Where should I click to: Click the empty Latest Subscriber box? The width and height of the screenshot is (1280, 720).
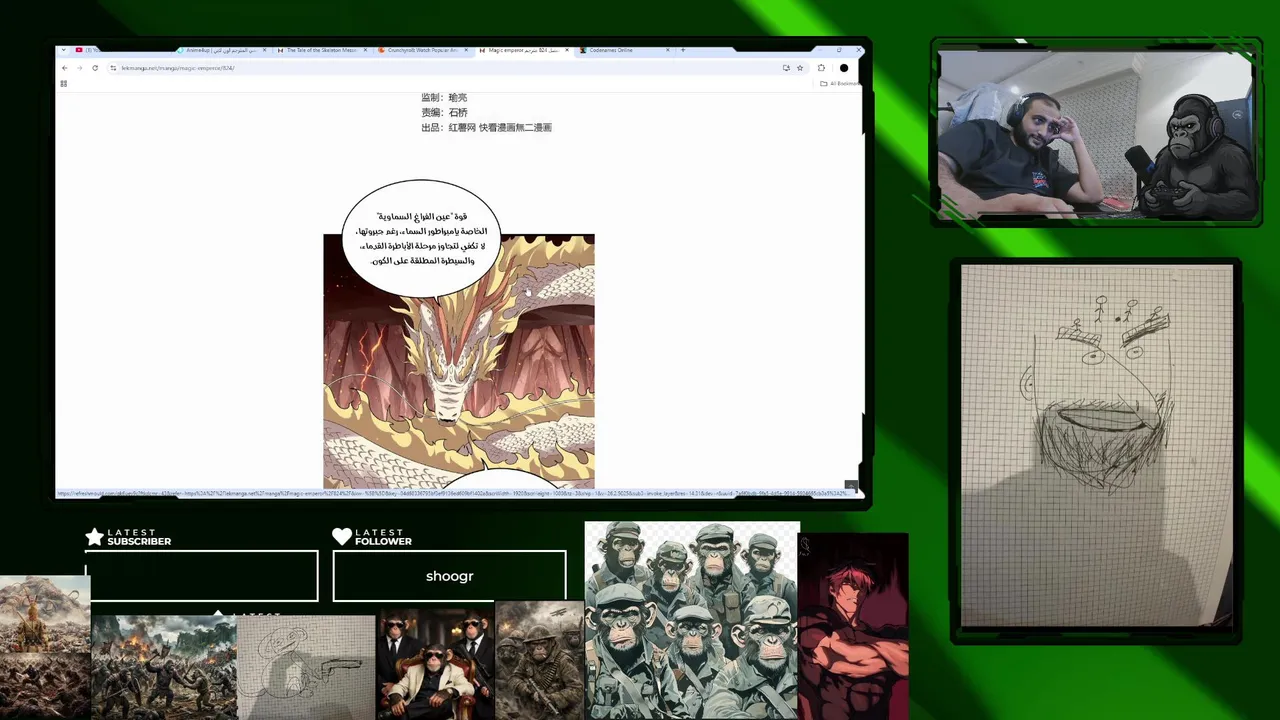[x=202, y=576]
